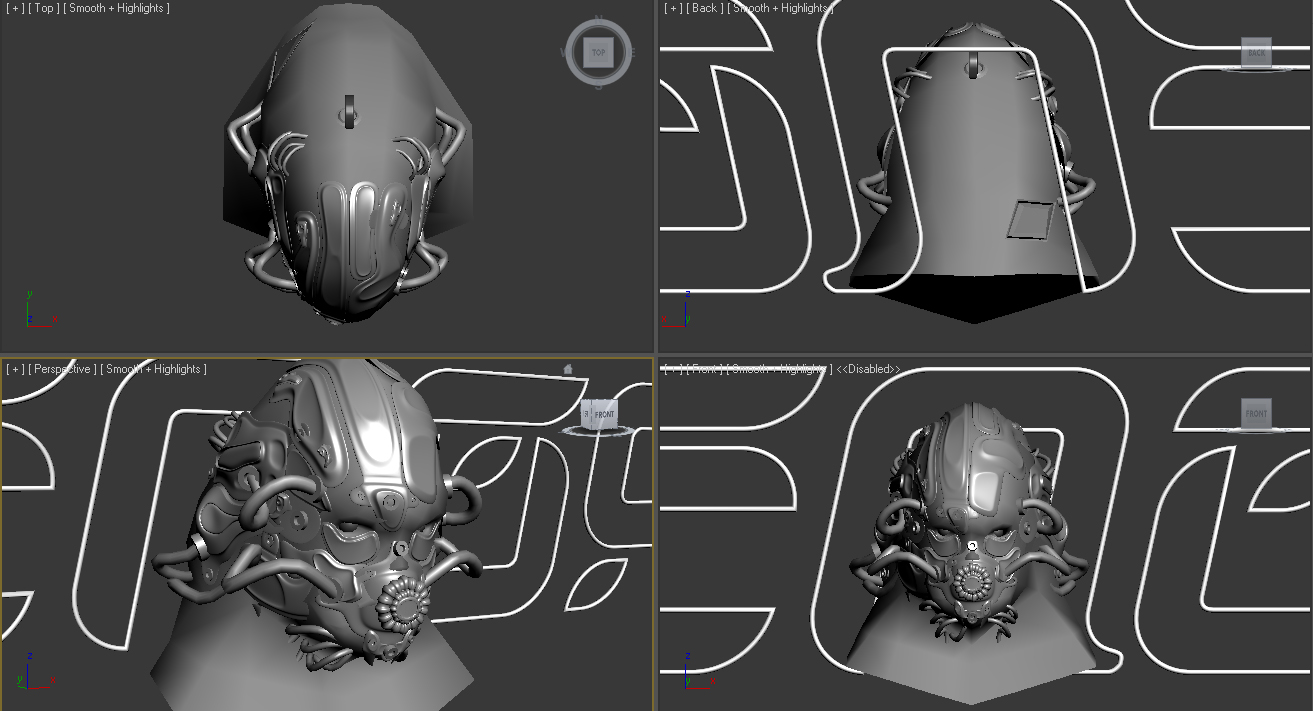Click the S compass letter on the Top ViewCube

(598, 85)
